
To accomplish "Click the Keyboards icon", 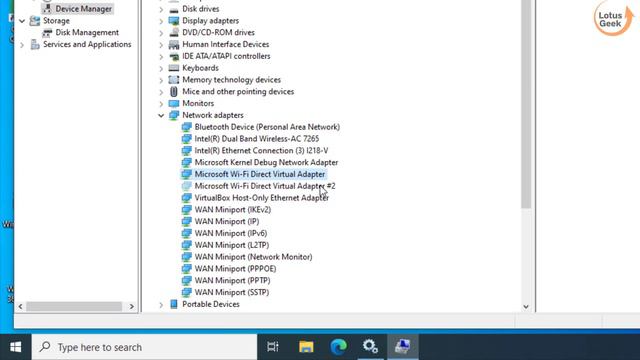I will point(174,68).
